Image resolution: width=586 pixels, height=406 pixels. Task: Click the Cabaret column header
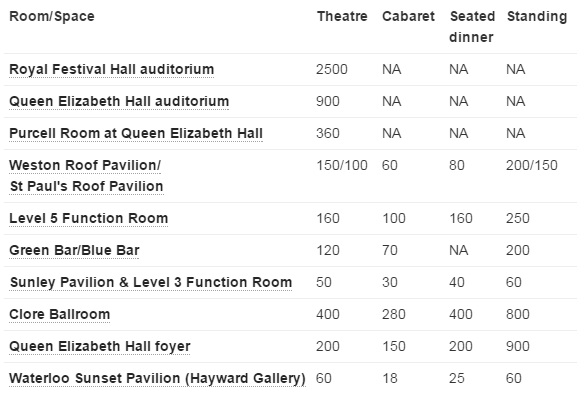click(x=408, y=16)
